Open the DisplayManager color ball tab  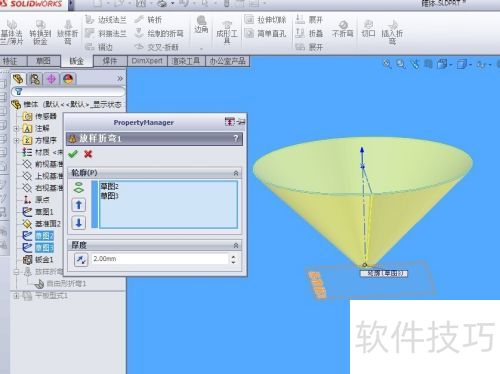coord(68,79)
